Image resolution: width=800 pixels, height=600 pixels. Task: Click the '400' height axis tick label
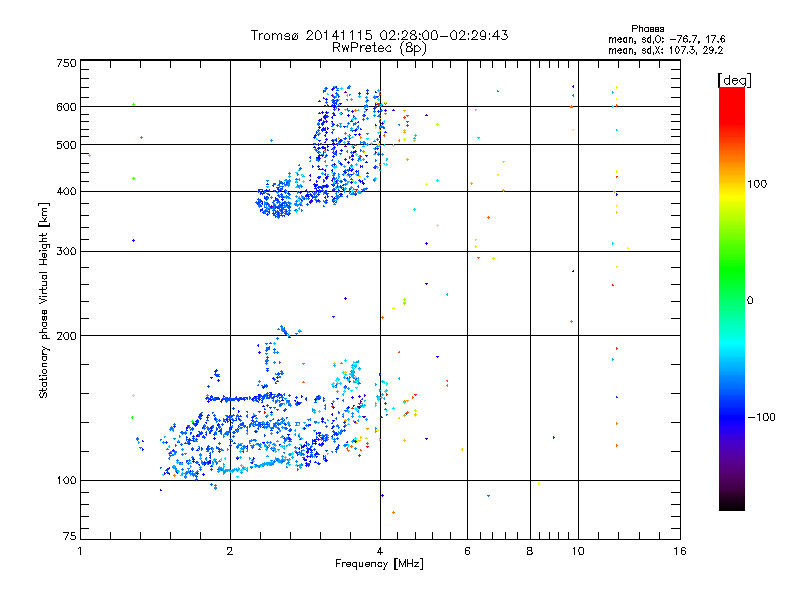click(66, 192)
